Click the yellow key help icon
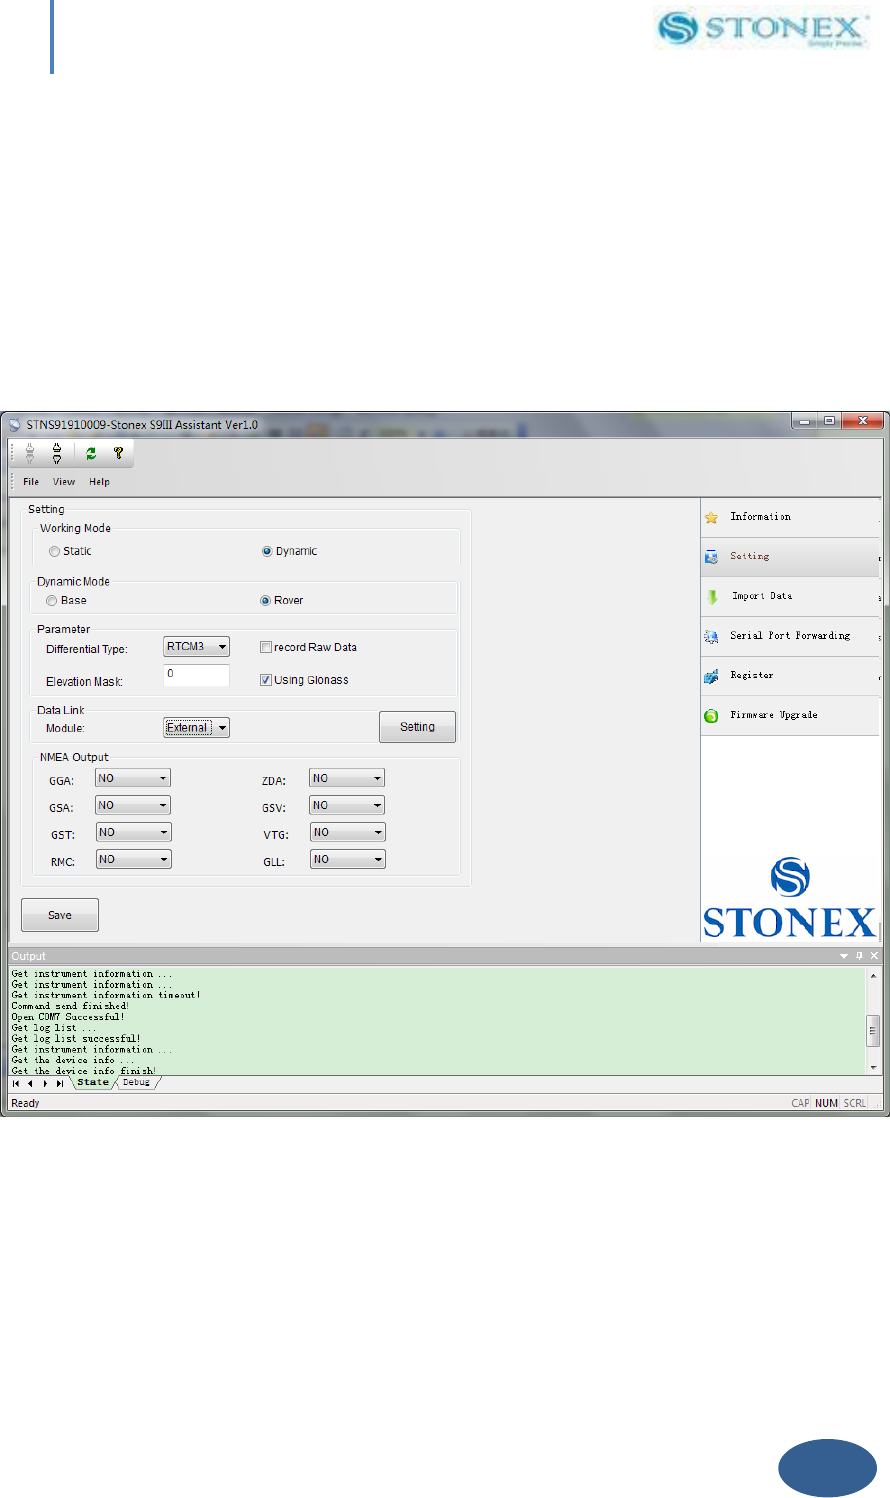 pos(118,453)
